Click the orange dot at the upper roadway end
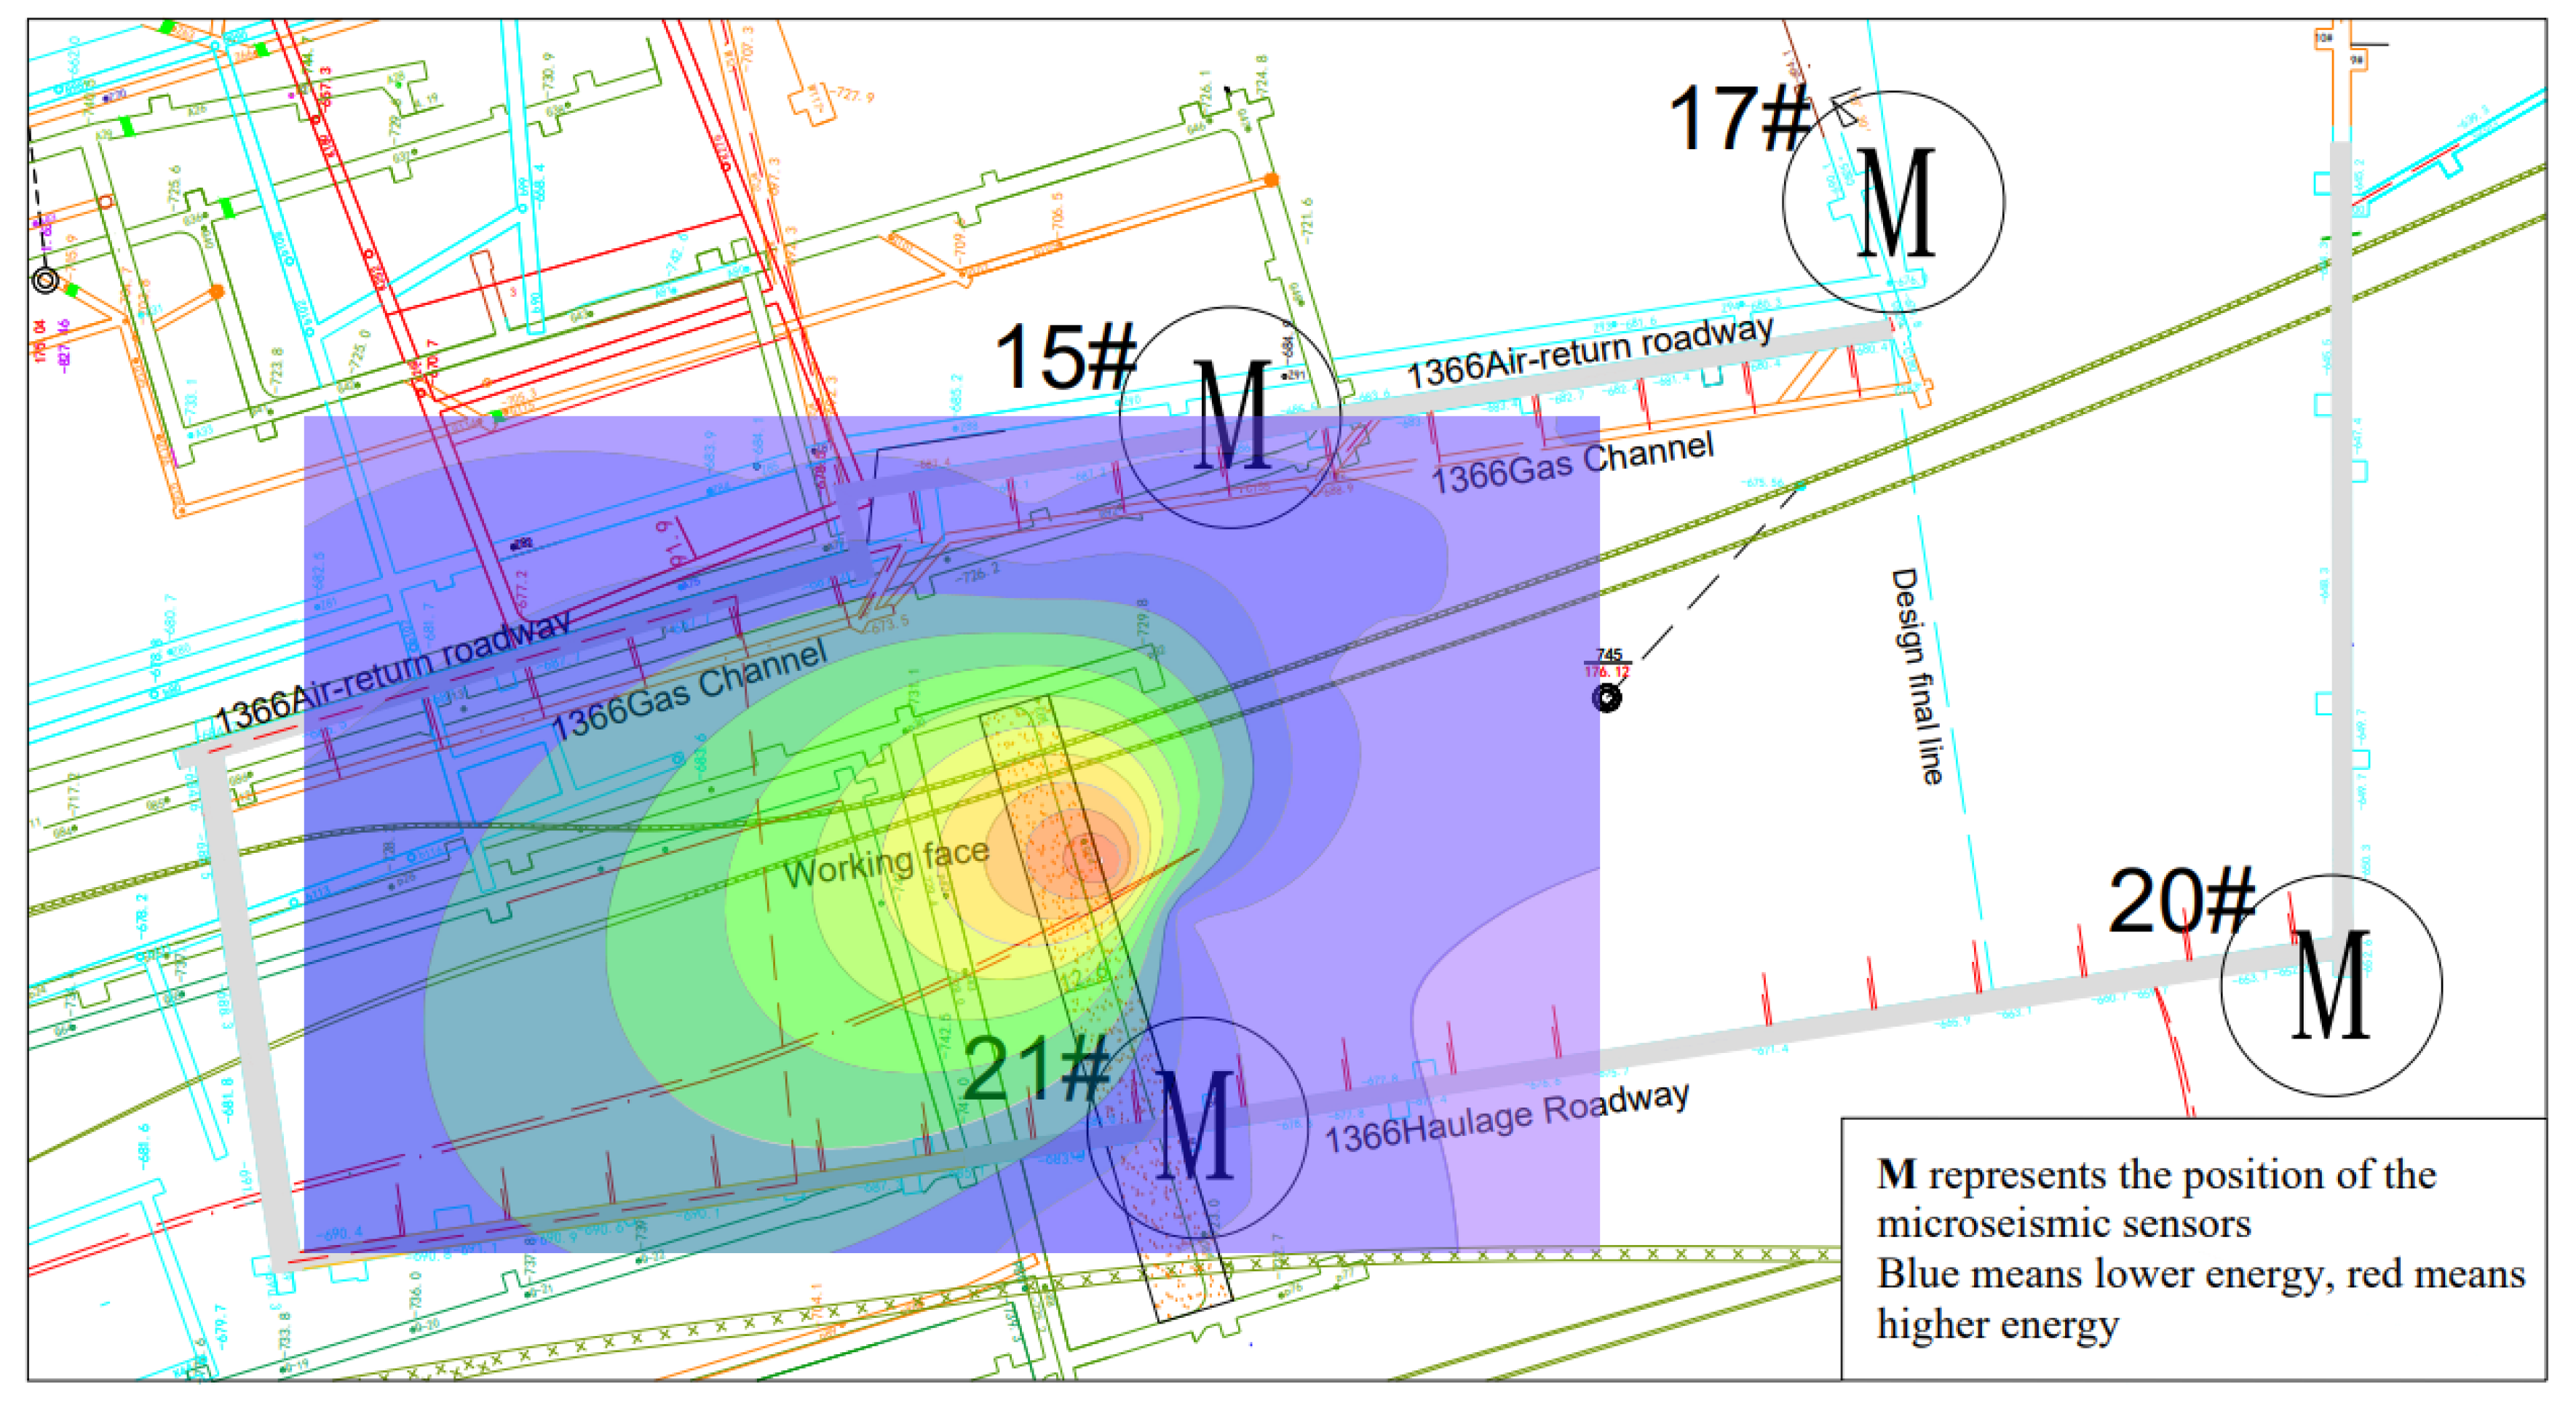The height and width of the screenshot is (1403, 2576). pyautogui.click(x=1271, y=180)
